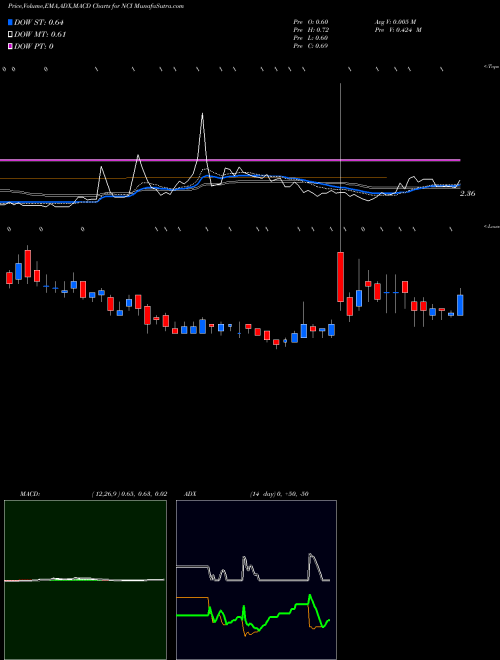Screen dimensions: 500x660
Task: Click the MACD panel title
Action: [x=30, y=494]
